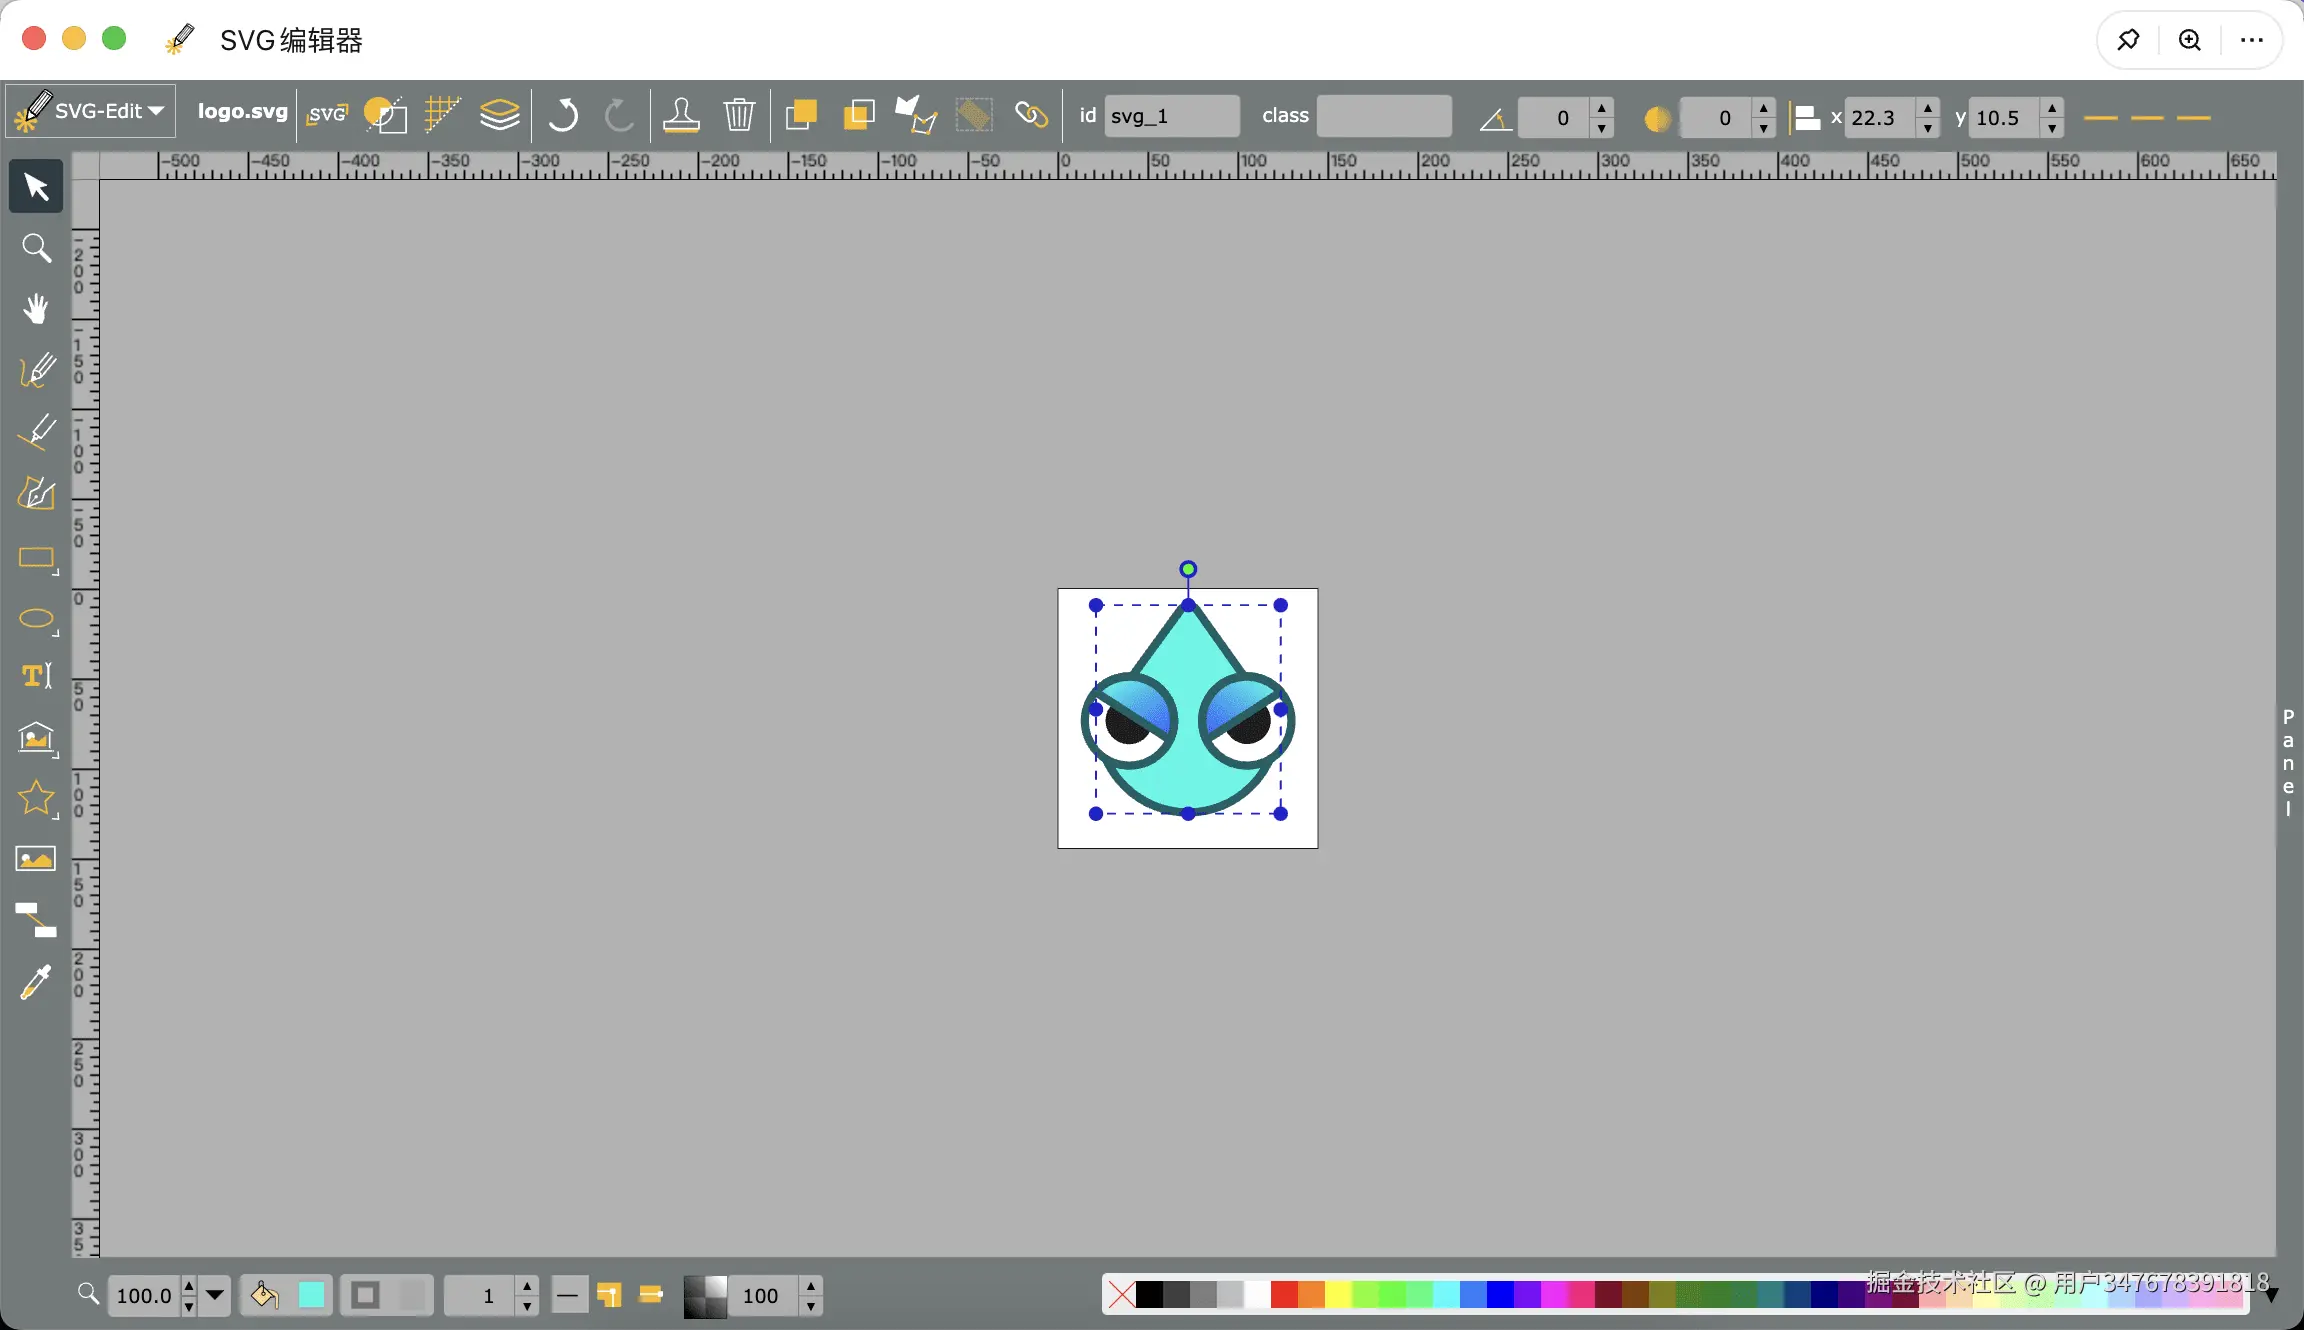2304x1330 pixels.
Task: Toggle the grid display icon
Action: (441, 116)
